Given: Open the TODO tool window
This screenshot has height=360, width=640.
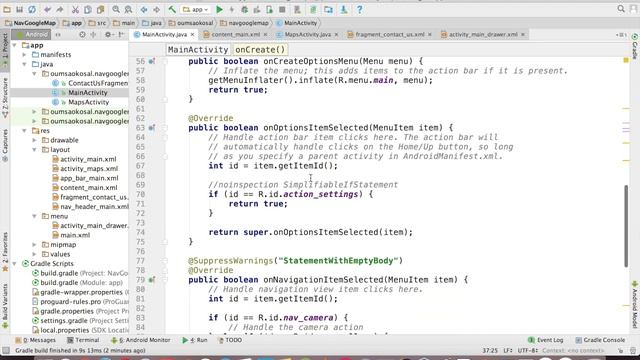Looking at the screenshot, I should tap(230, 340).
